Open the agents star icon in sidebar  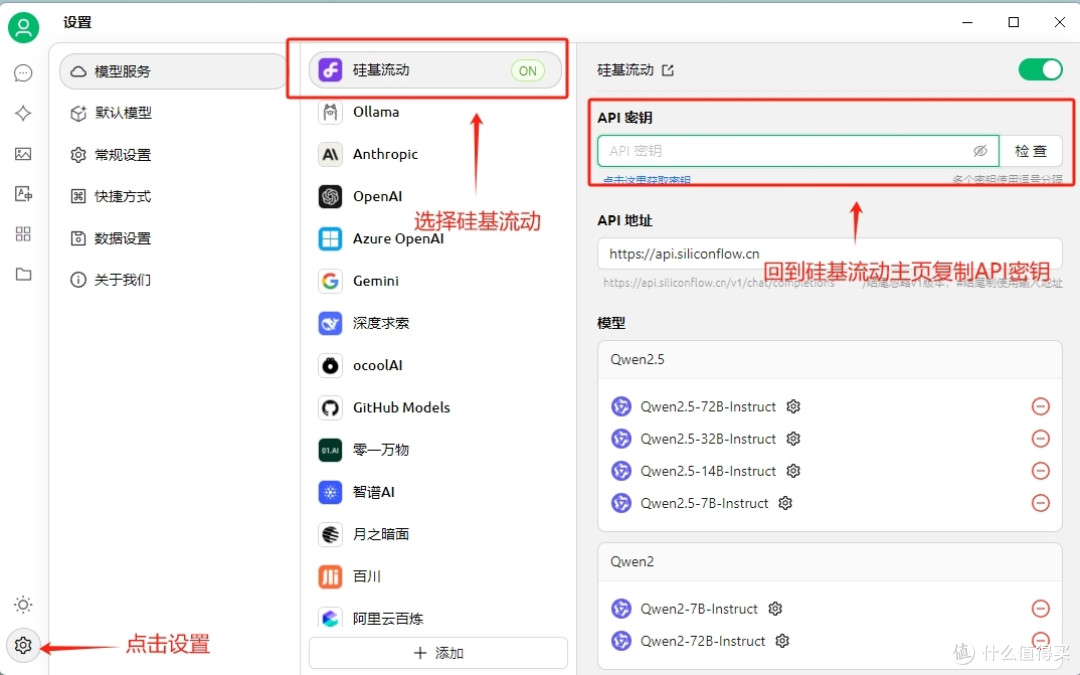point(23,113)
